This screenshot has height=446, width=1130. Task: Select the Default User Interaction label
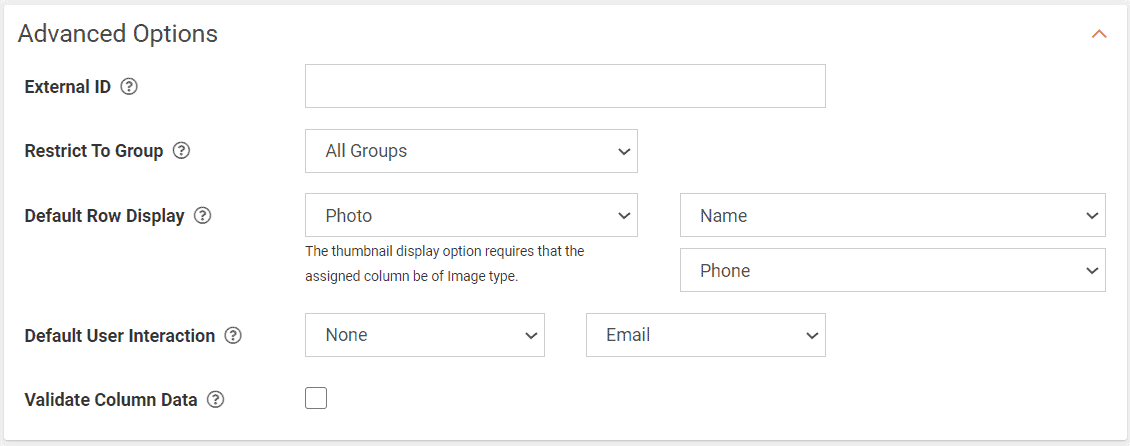[120, 336]
